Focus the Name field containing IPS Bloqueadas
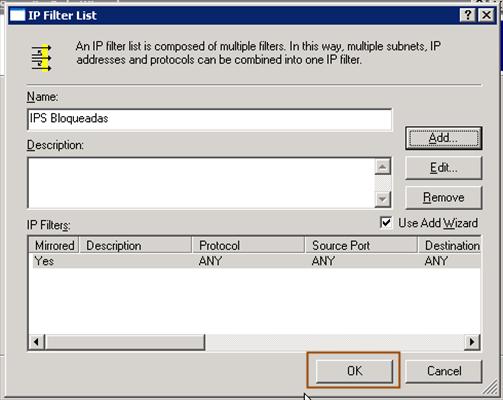The image size is (503, 400). click(210, 119)
